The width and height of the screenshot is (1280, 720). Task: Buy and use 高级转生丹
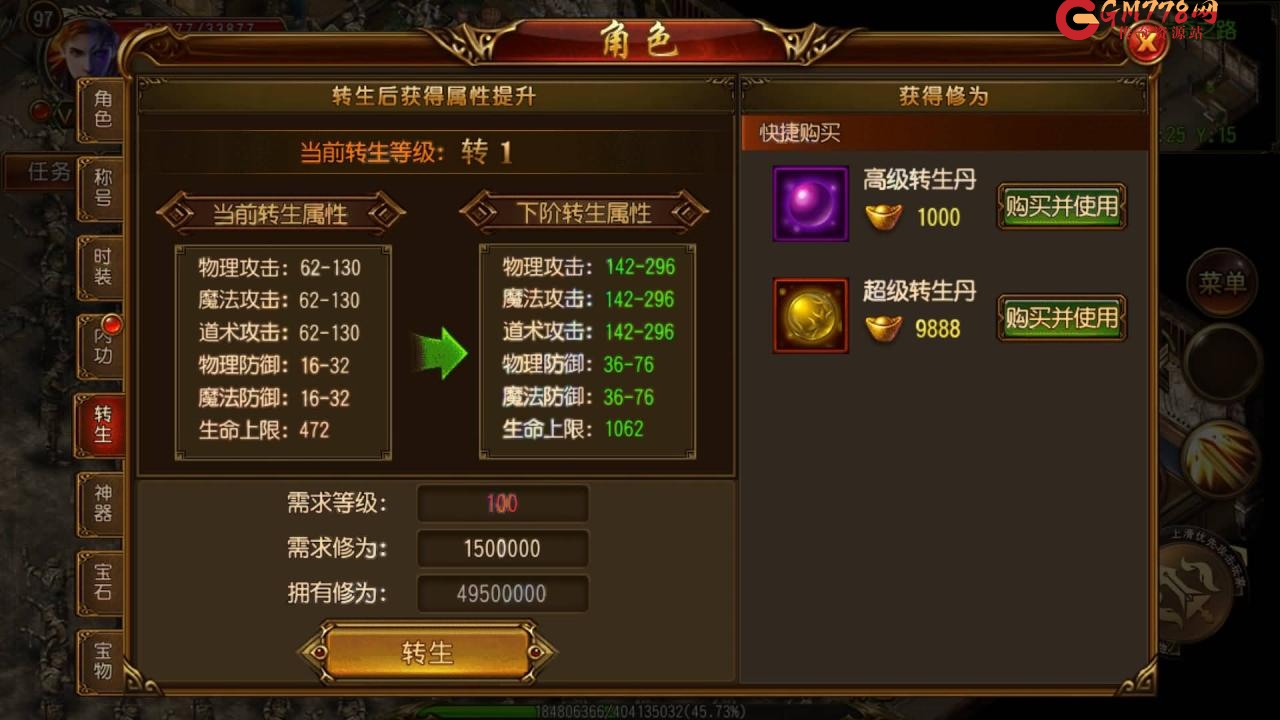tap(1062, 207)
